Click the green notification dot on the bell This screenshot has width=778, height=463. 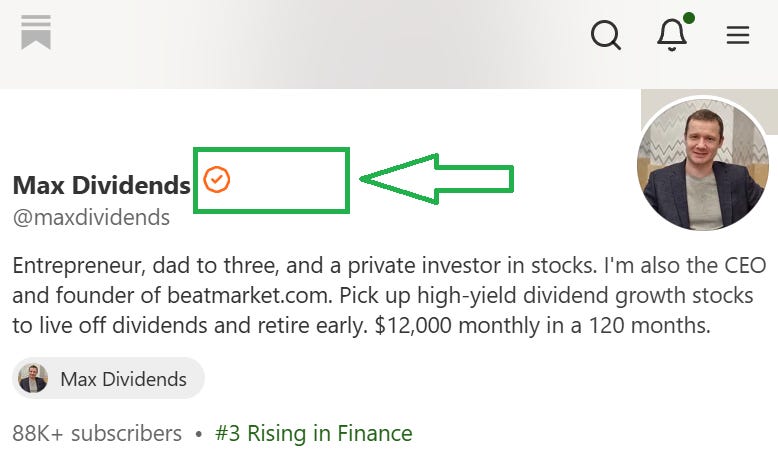pyautogui.click(x=689, y=18)
